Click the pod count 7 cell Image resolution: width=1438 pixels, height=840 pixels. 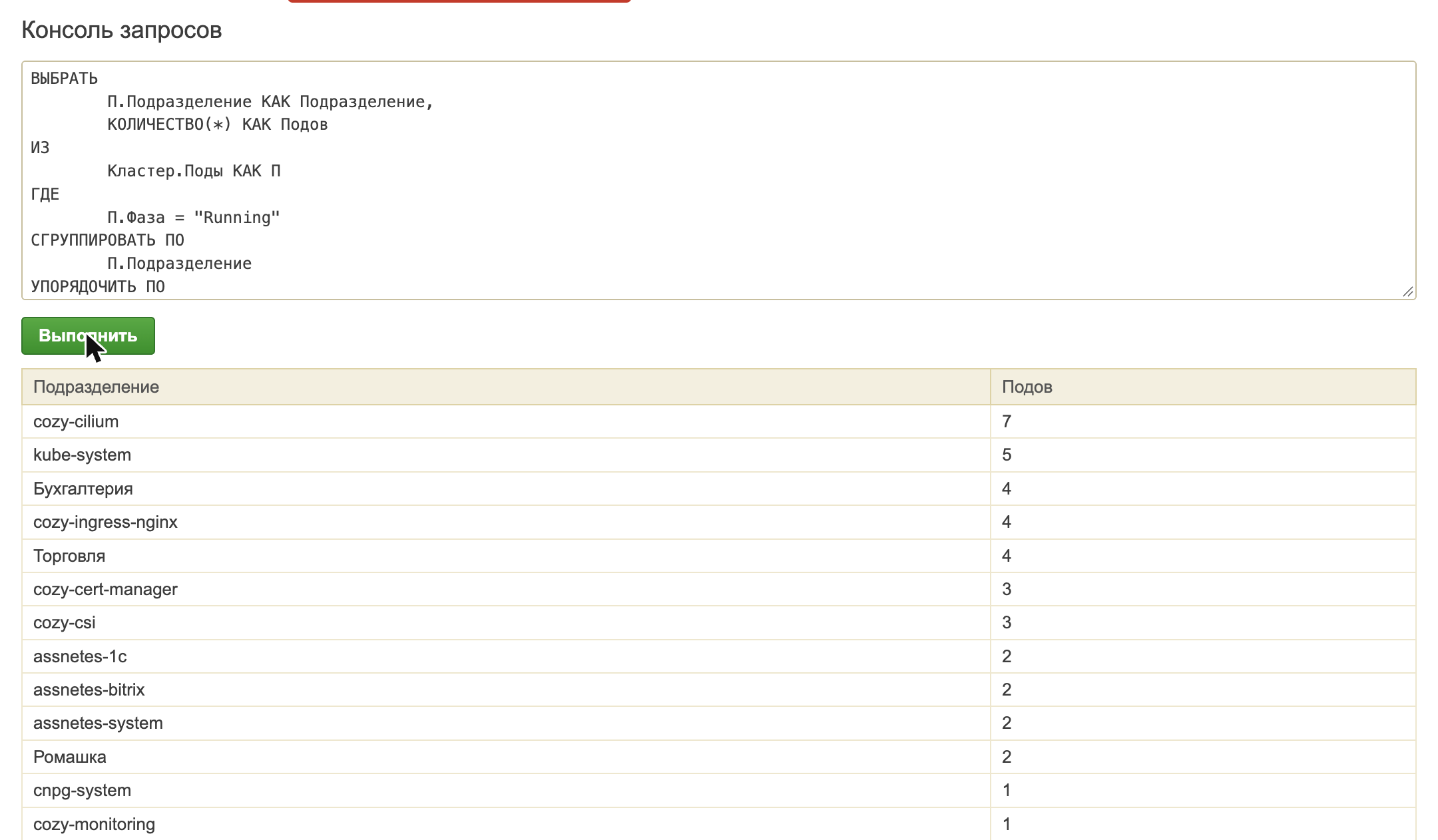point(1203,422)
